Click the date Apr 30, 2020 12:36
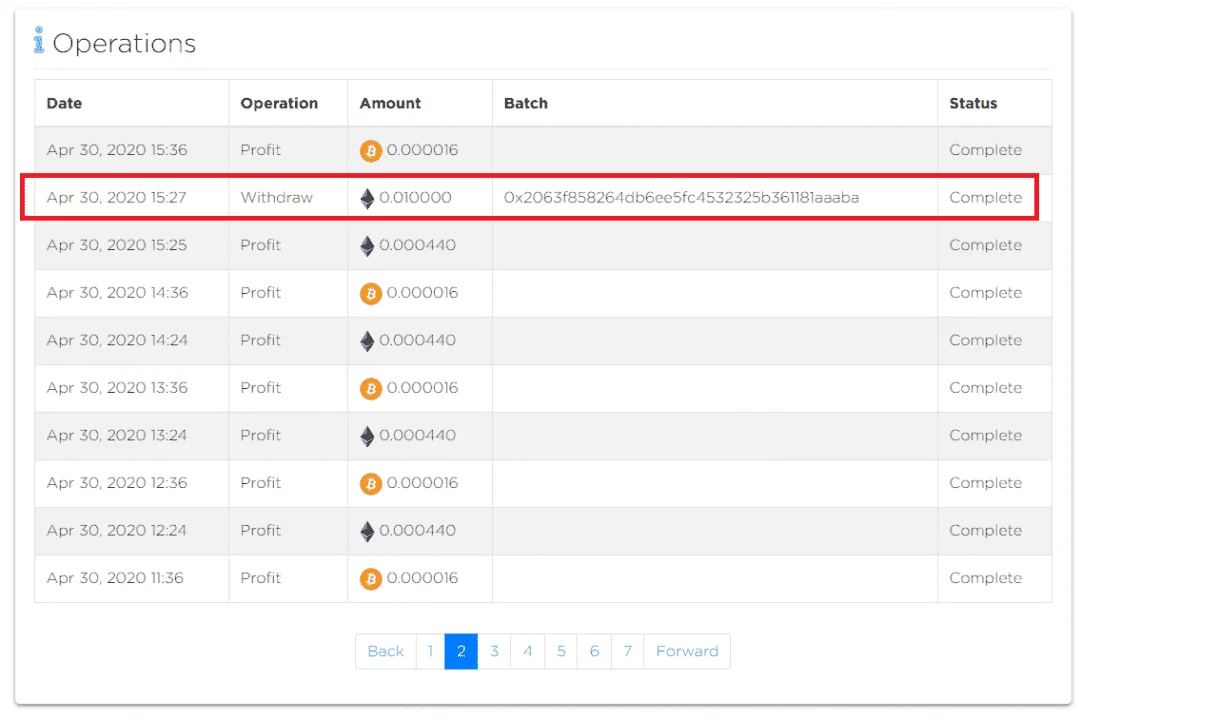 116,483
